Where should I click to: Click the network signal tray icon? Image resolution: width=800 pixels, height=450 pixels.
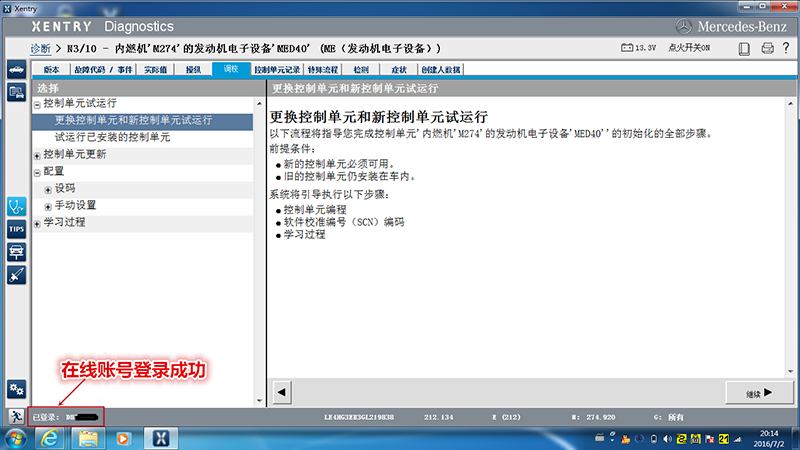(x=738, y=439)
